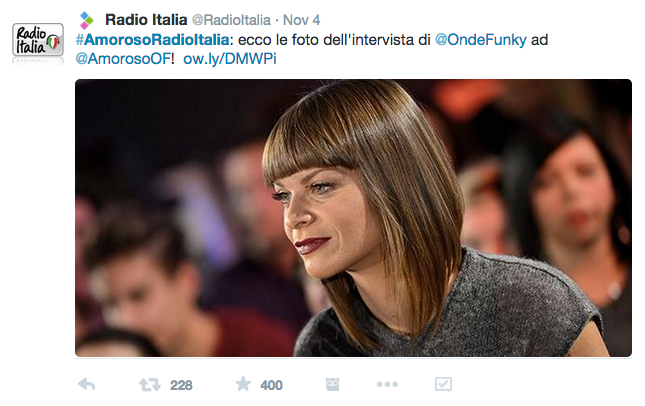Open the Radio Italia display name
Viewport: 645px width, 406px height.
(146, 20)
